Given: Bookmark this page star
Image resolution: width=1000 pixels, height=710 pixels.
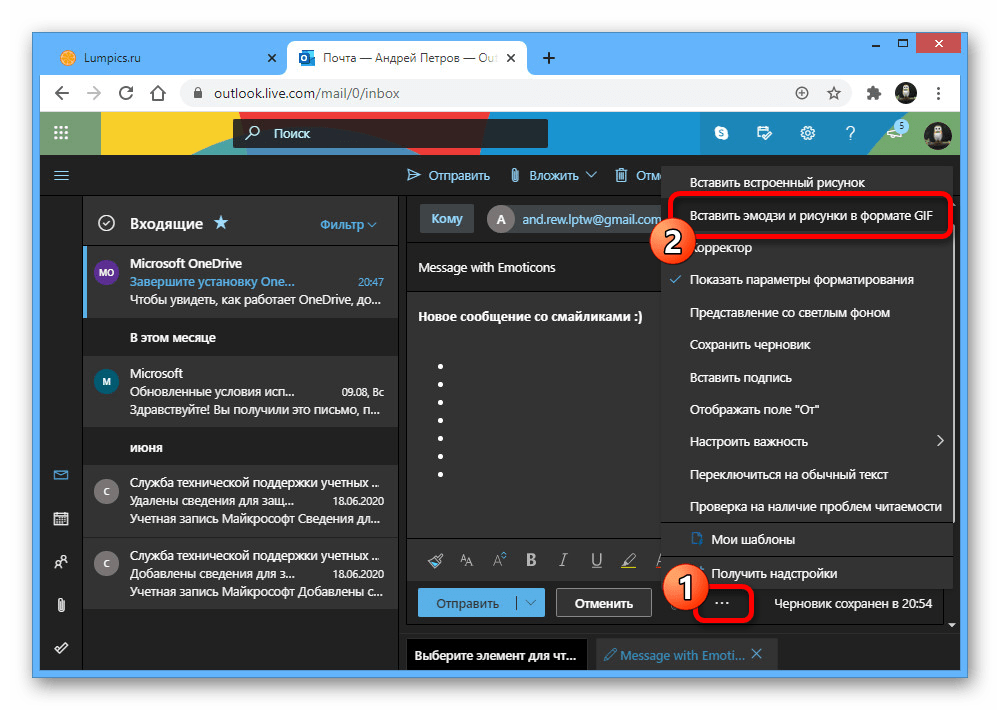Looking at the screenshot, I should (x=834, y=93).
